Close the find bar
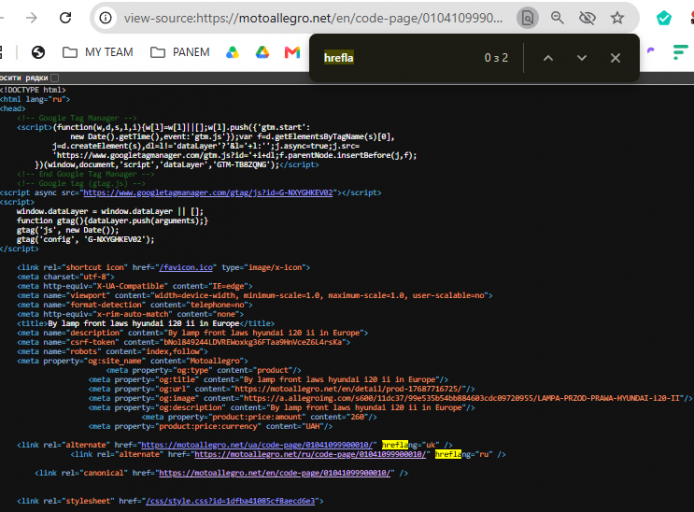The width and height of the screenshot is (694, 512). point(615,58)
